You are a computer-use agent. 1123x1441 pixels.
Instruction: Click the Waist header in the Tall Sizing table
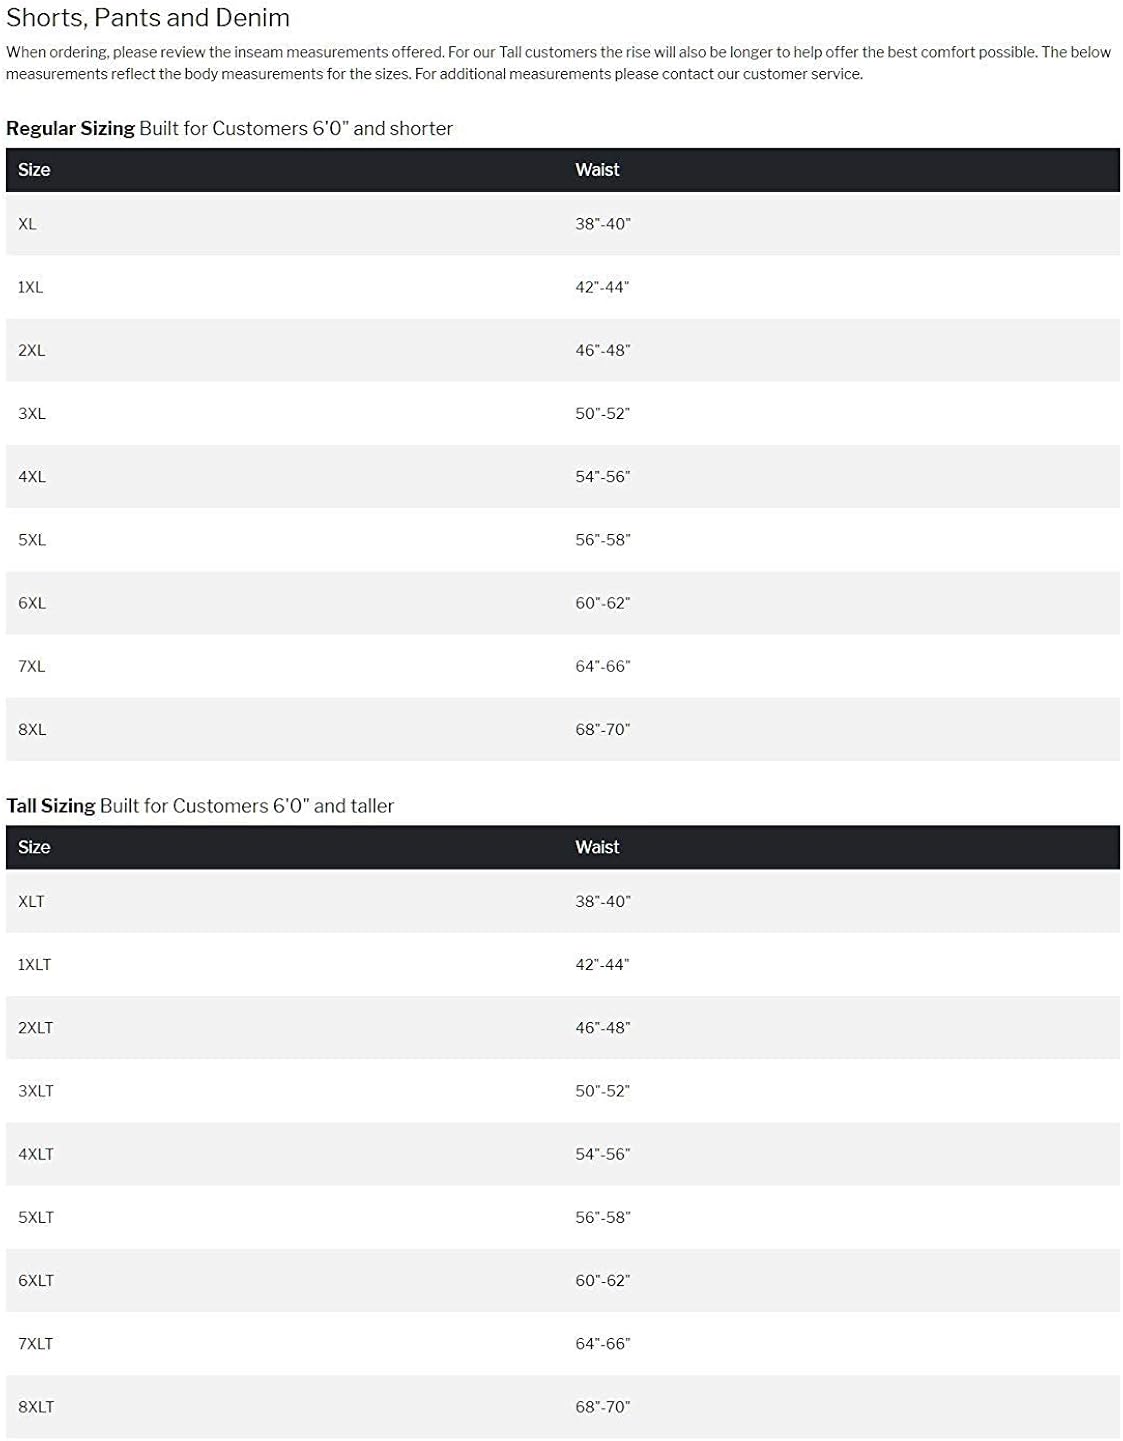(x=597, y=847)
